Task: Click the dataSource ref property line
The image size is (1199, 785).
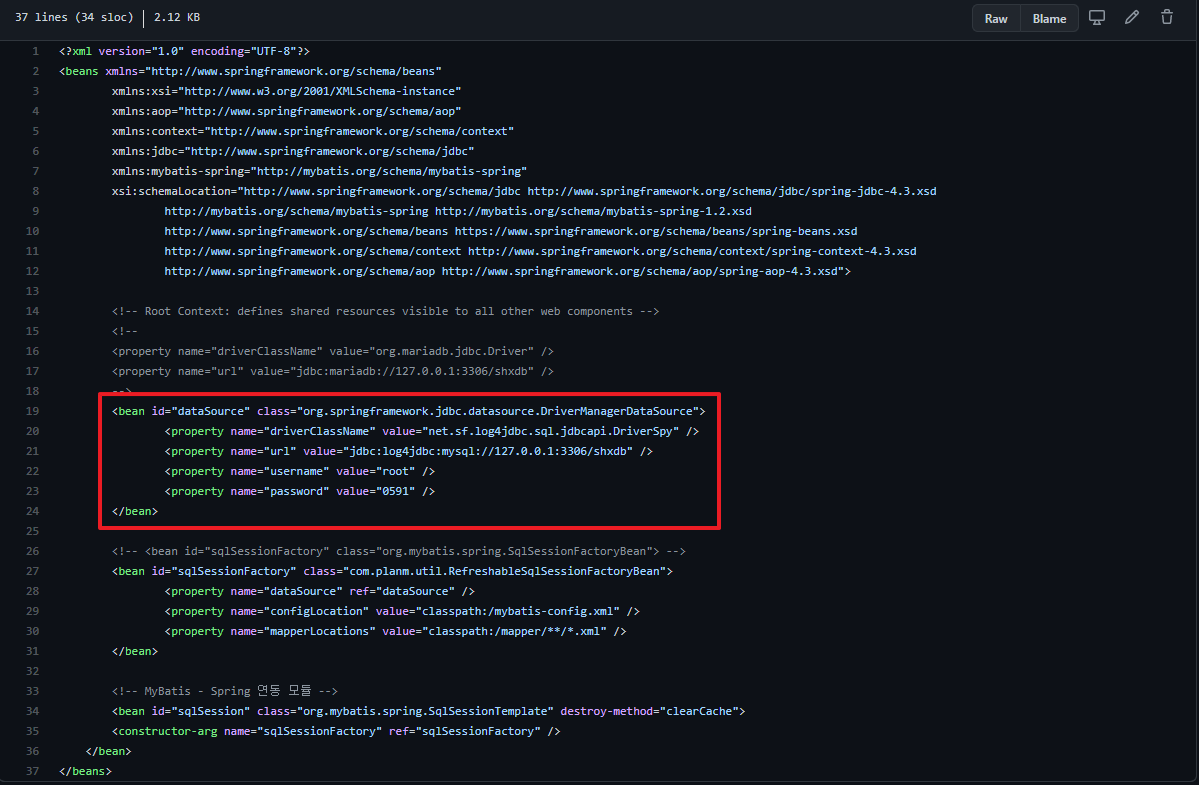Action: [320, 592]
